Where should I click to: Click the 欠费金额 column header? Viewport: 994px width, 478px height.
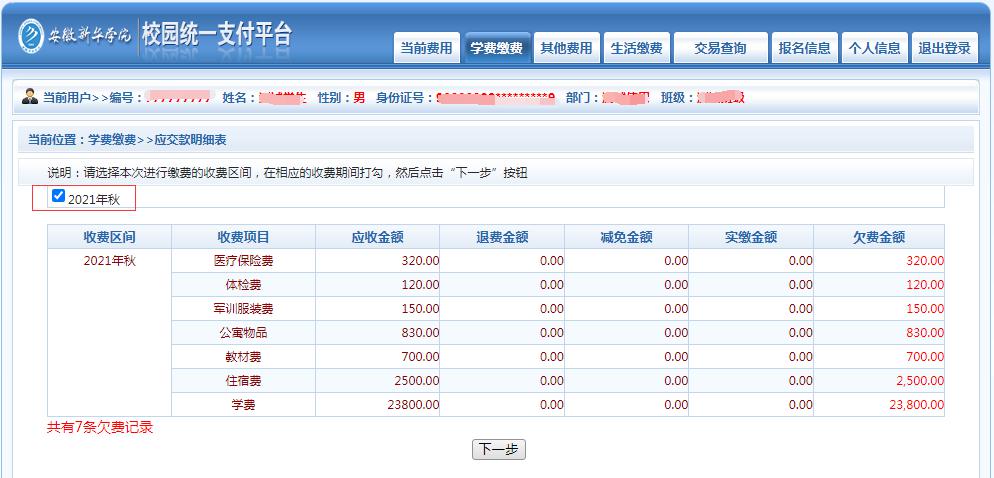[878, 237]
